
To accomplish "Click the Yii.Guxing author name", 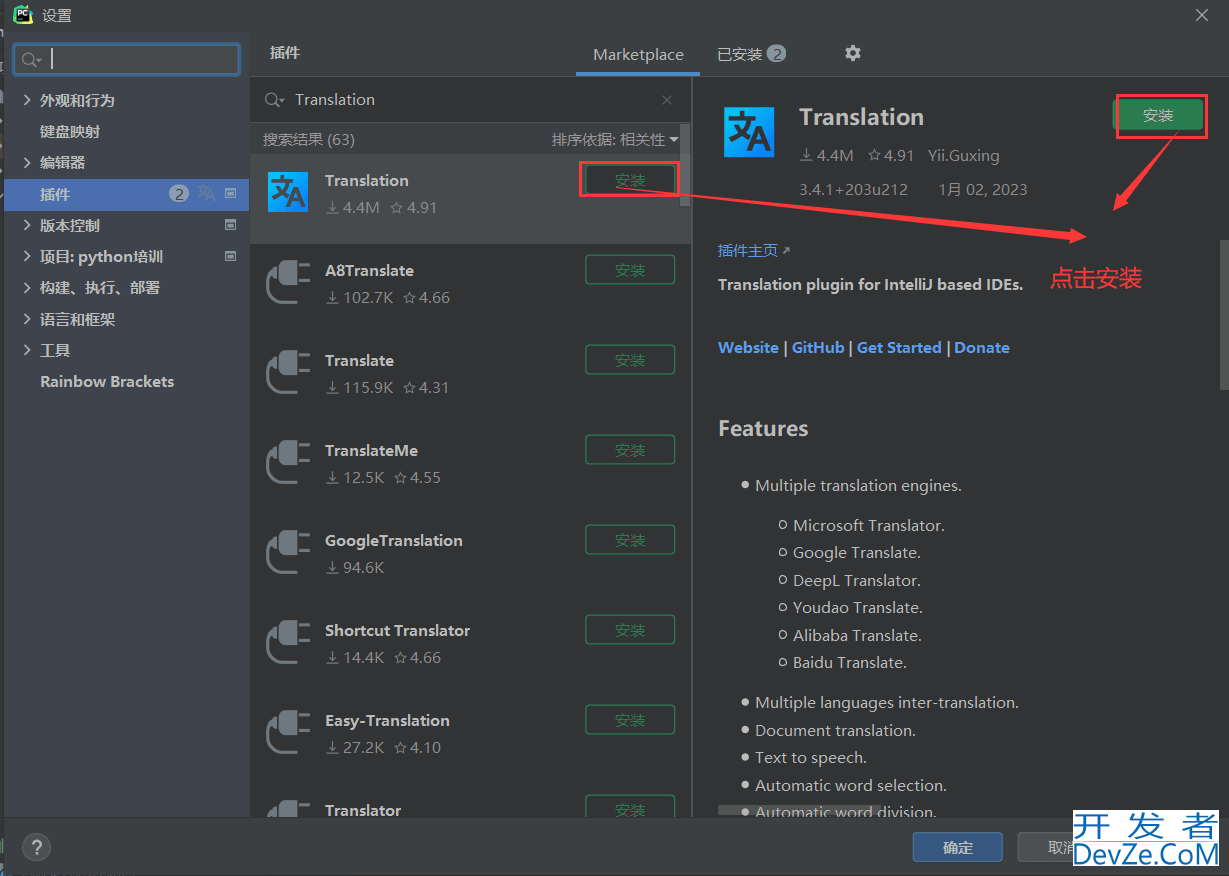I will click(x=963, y=155).
